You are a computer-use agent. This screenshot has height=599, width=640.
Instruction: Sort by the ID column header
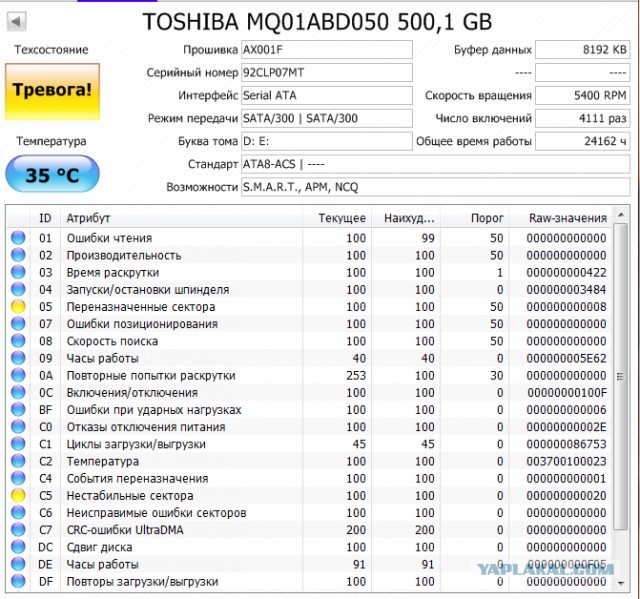coord(45,218)
